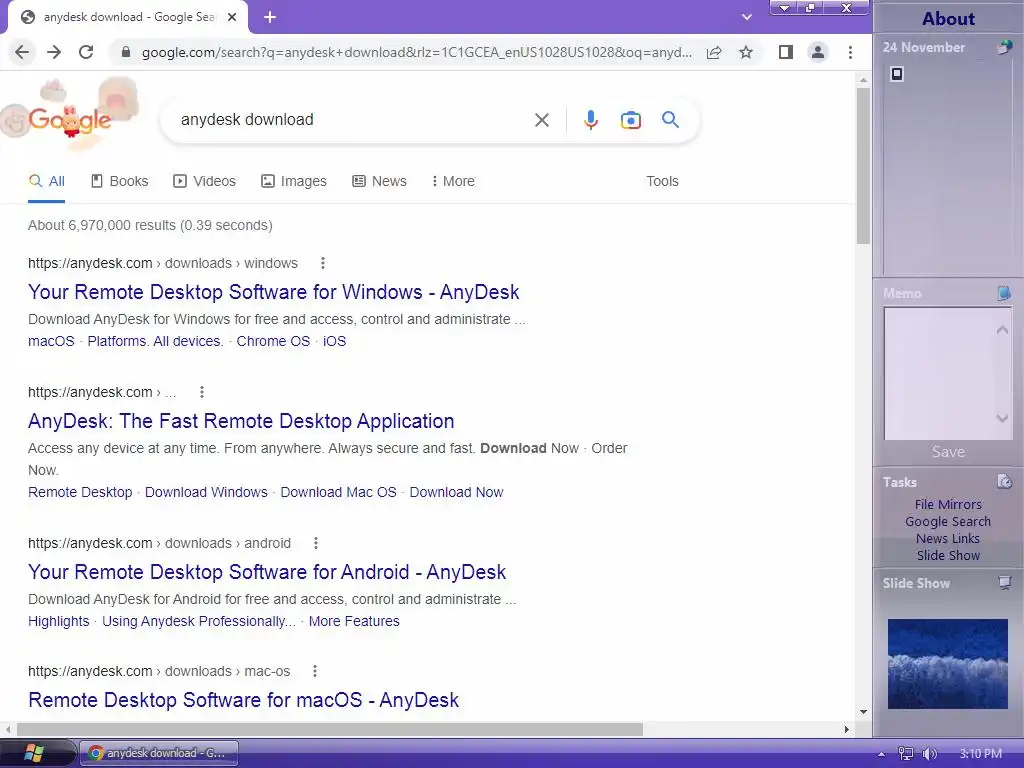Open the Chrome side panel
The height and width of the screenshot is (768, 1024).
click(786, 52)
